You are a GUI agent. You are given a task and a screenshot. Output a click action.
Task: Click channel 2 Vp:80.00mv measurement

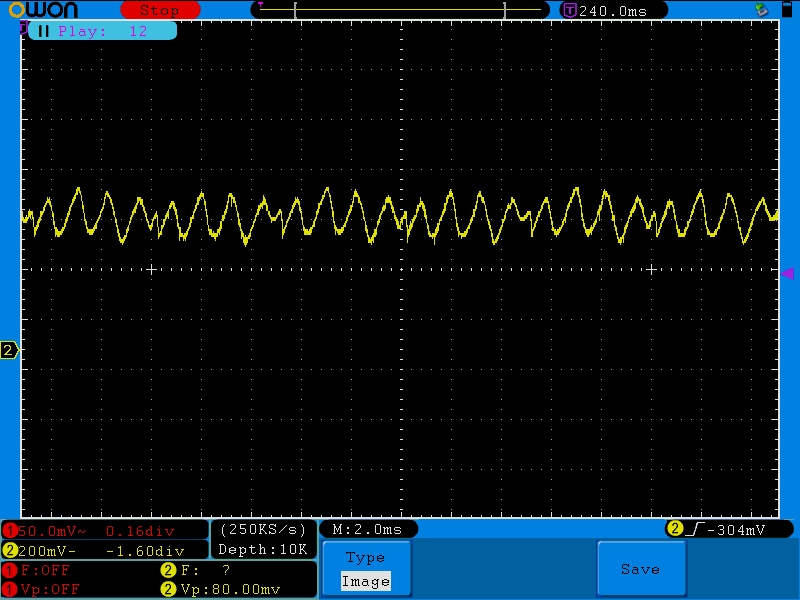(x=231, y=589)
